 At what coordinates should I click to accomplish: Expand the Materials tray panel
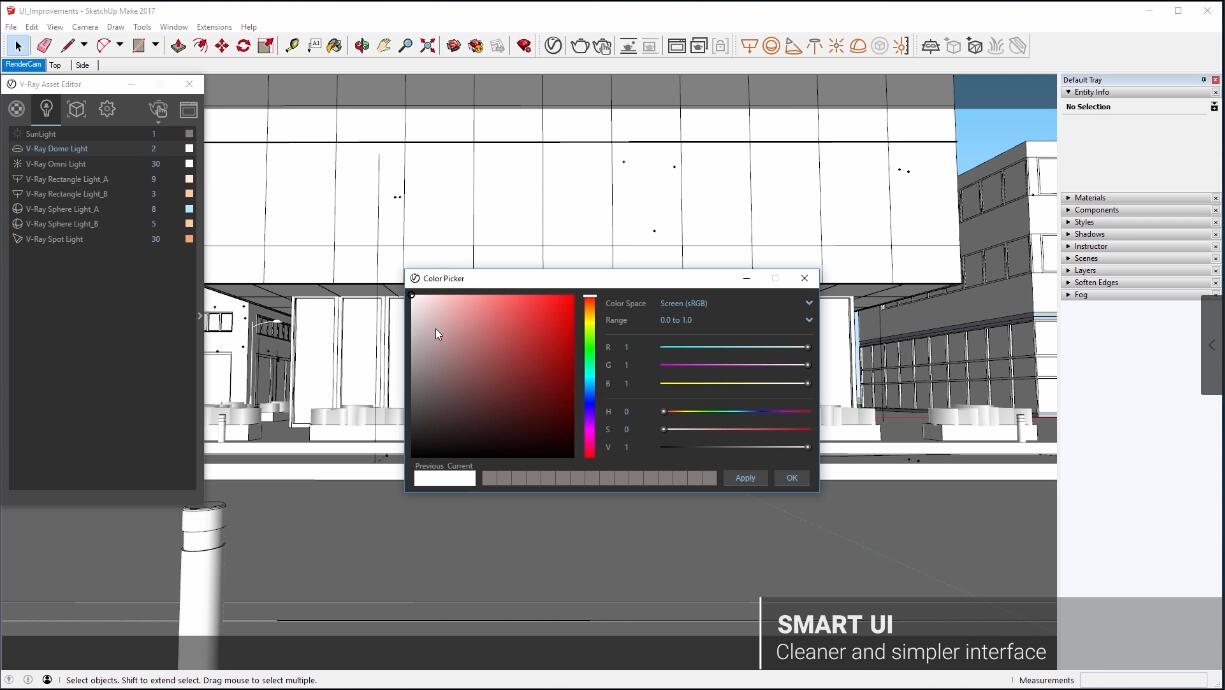tap(1090, 198)
